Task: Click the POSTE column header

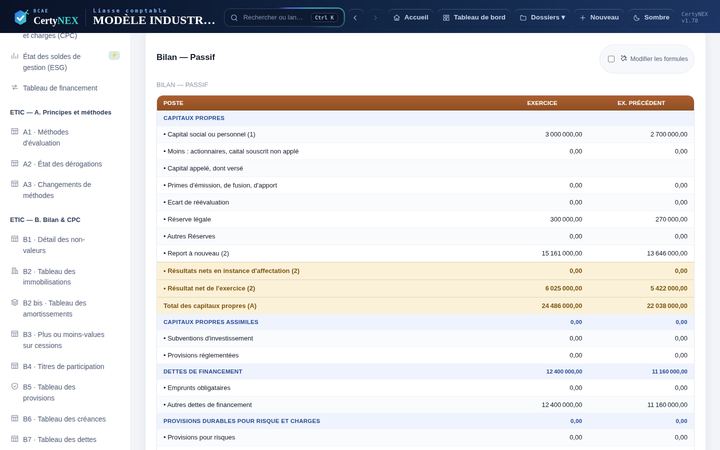Action: [x=173, y=103]
